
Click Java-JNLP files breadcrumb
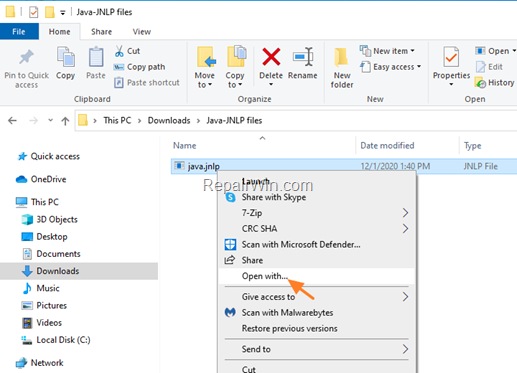point(234,120)
